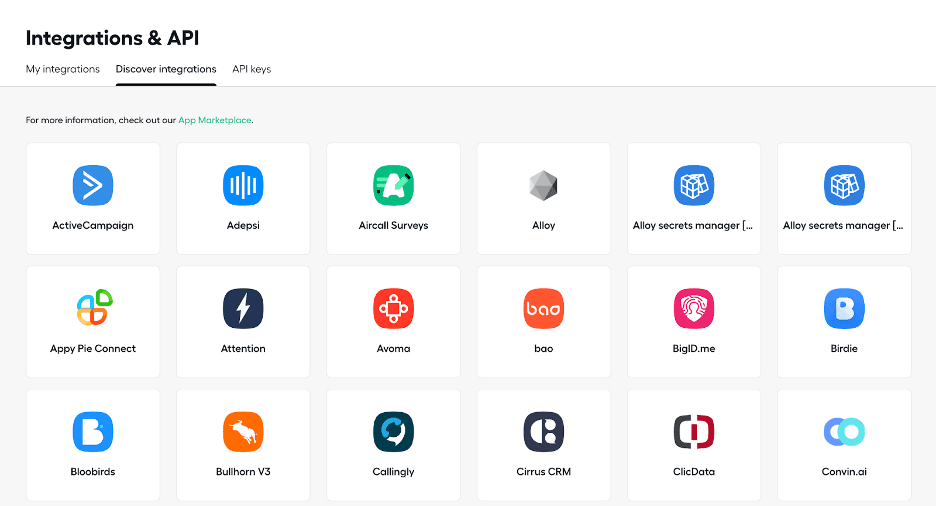Select the Discover integrations tab
Screen dimensions: 936x506
pos(166,69)
